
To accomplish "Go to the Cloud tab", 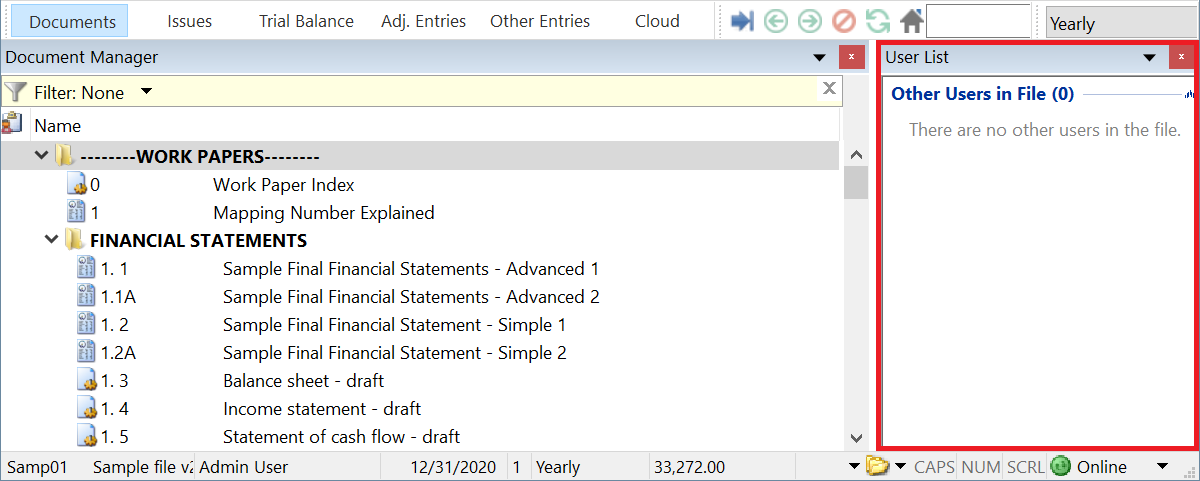I will click(x=657, y=21).
